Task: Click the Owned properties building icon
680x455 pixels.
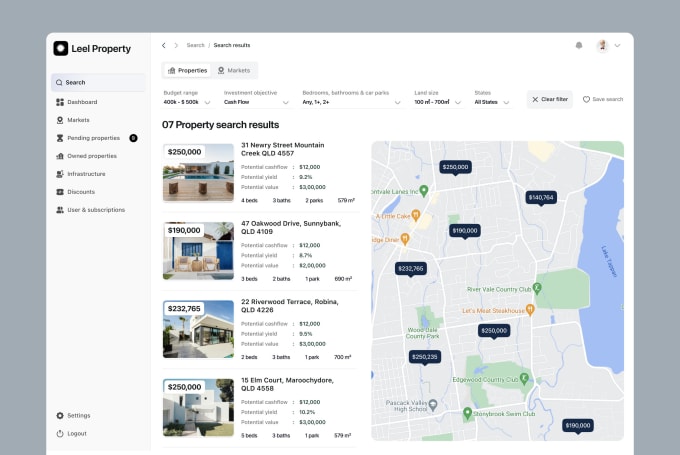Action: click(x=60, y=156)
